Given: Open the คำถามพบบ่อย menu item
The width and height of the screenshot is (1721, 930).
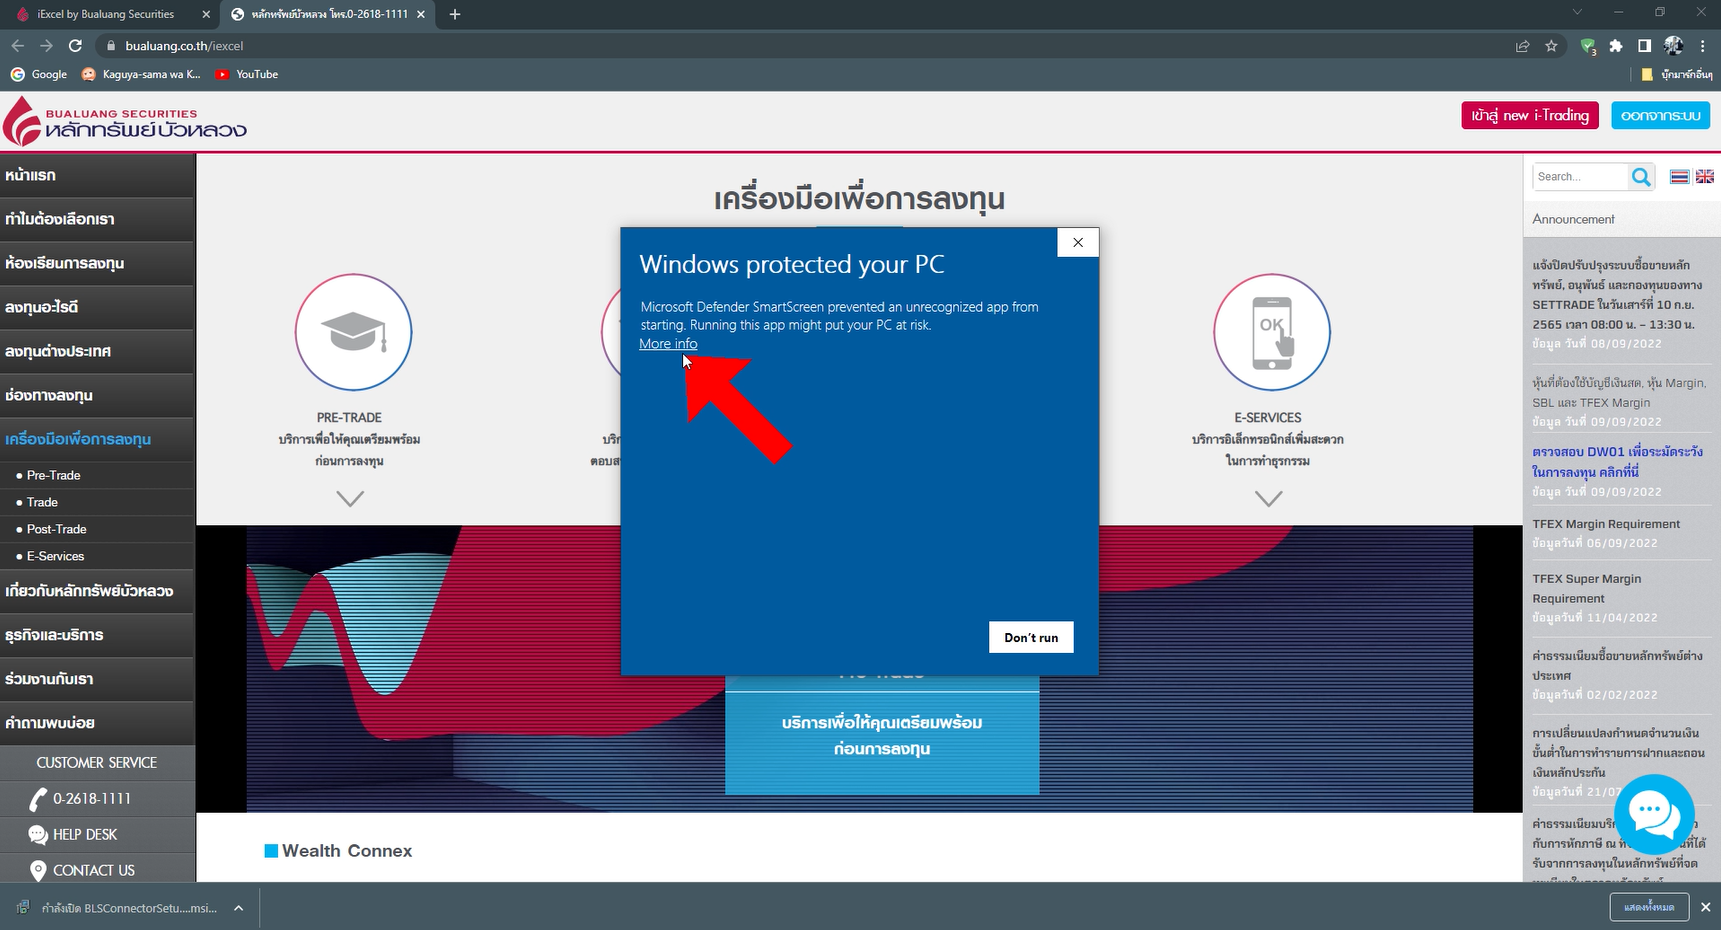Looking at the screenshot, I should 97,723.
